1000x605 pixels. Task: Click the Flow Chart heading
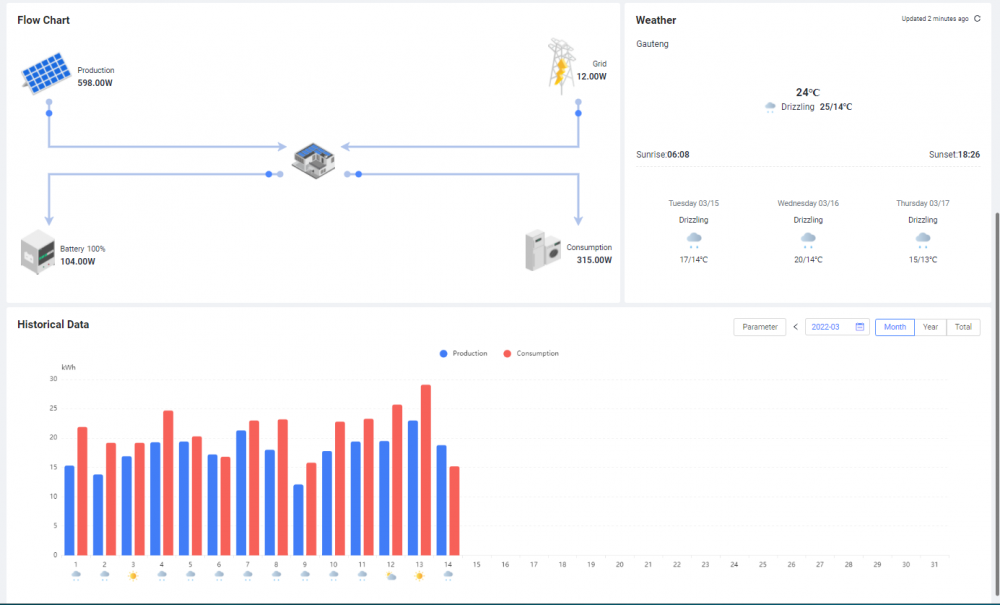tap(43, 20)
